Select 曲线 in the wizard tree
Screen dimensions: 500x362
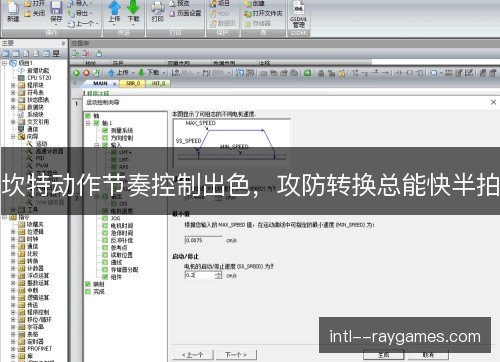116,262
